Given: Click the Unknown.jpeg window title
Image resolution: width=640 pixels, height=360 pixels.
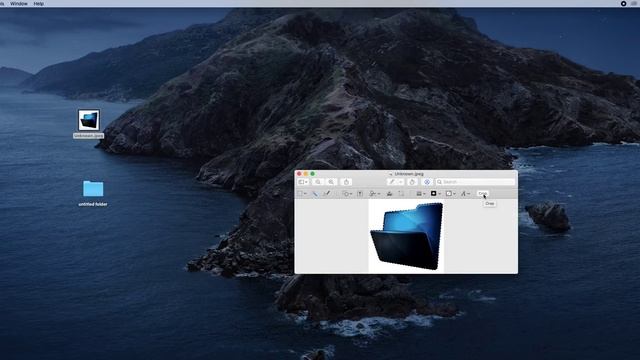Looking at the screenshot, I should [409, 174].
